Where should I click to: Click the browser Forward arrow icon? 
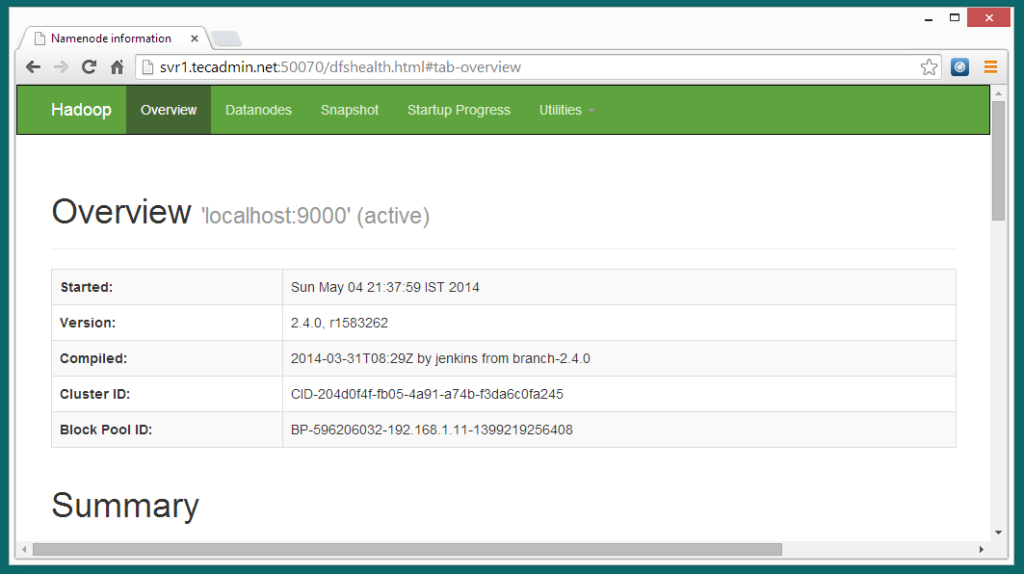coord(61,67)
